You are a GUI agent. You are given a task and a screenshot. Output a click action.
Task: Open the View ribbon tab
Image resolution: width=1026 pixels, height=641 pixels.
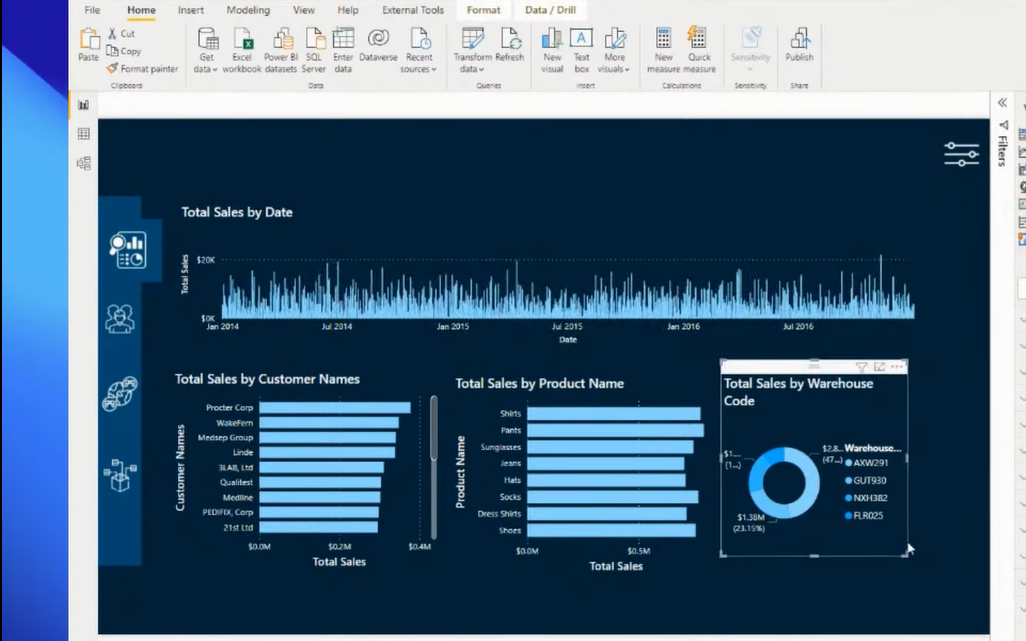point(304,10)
